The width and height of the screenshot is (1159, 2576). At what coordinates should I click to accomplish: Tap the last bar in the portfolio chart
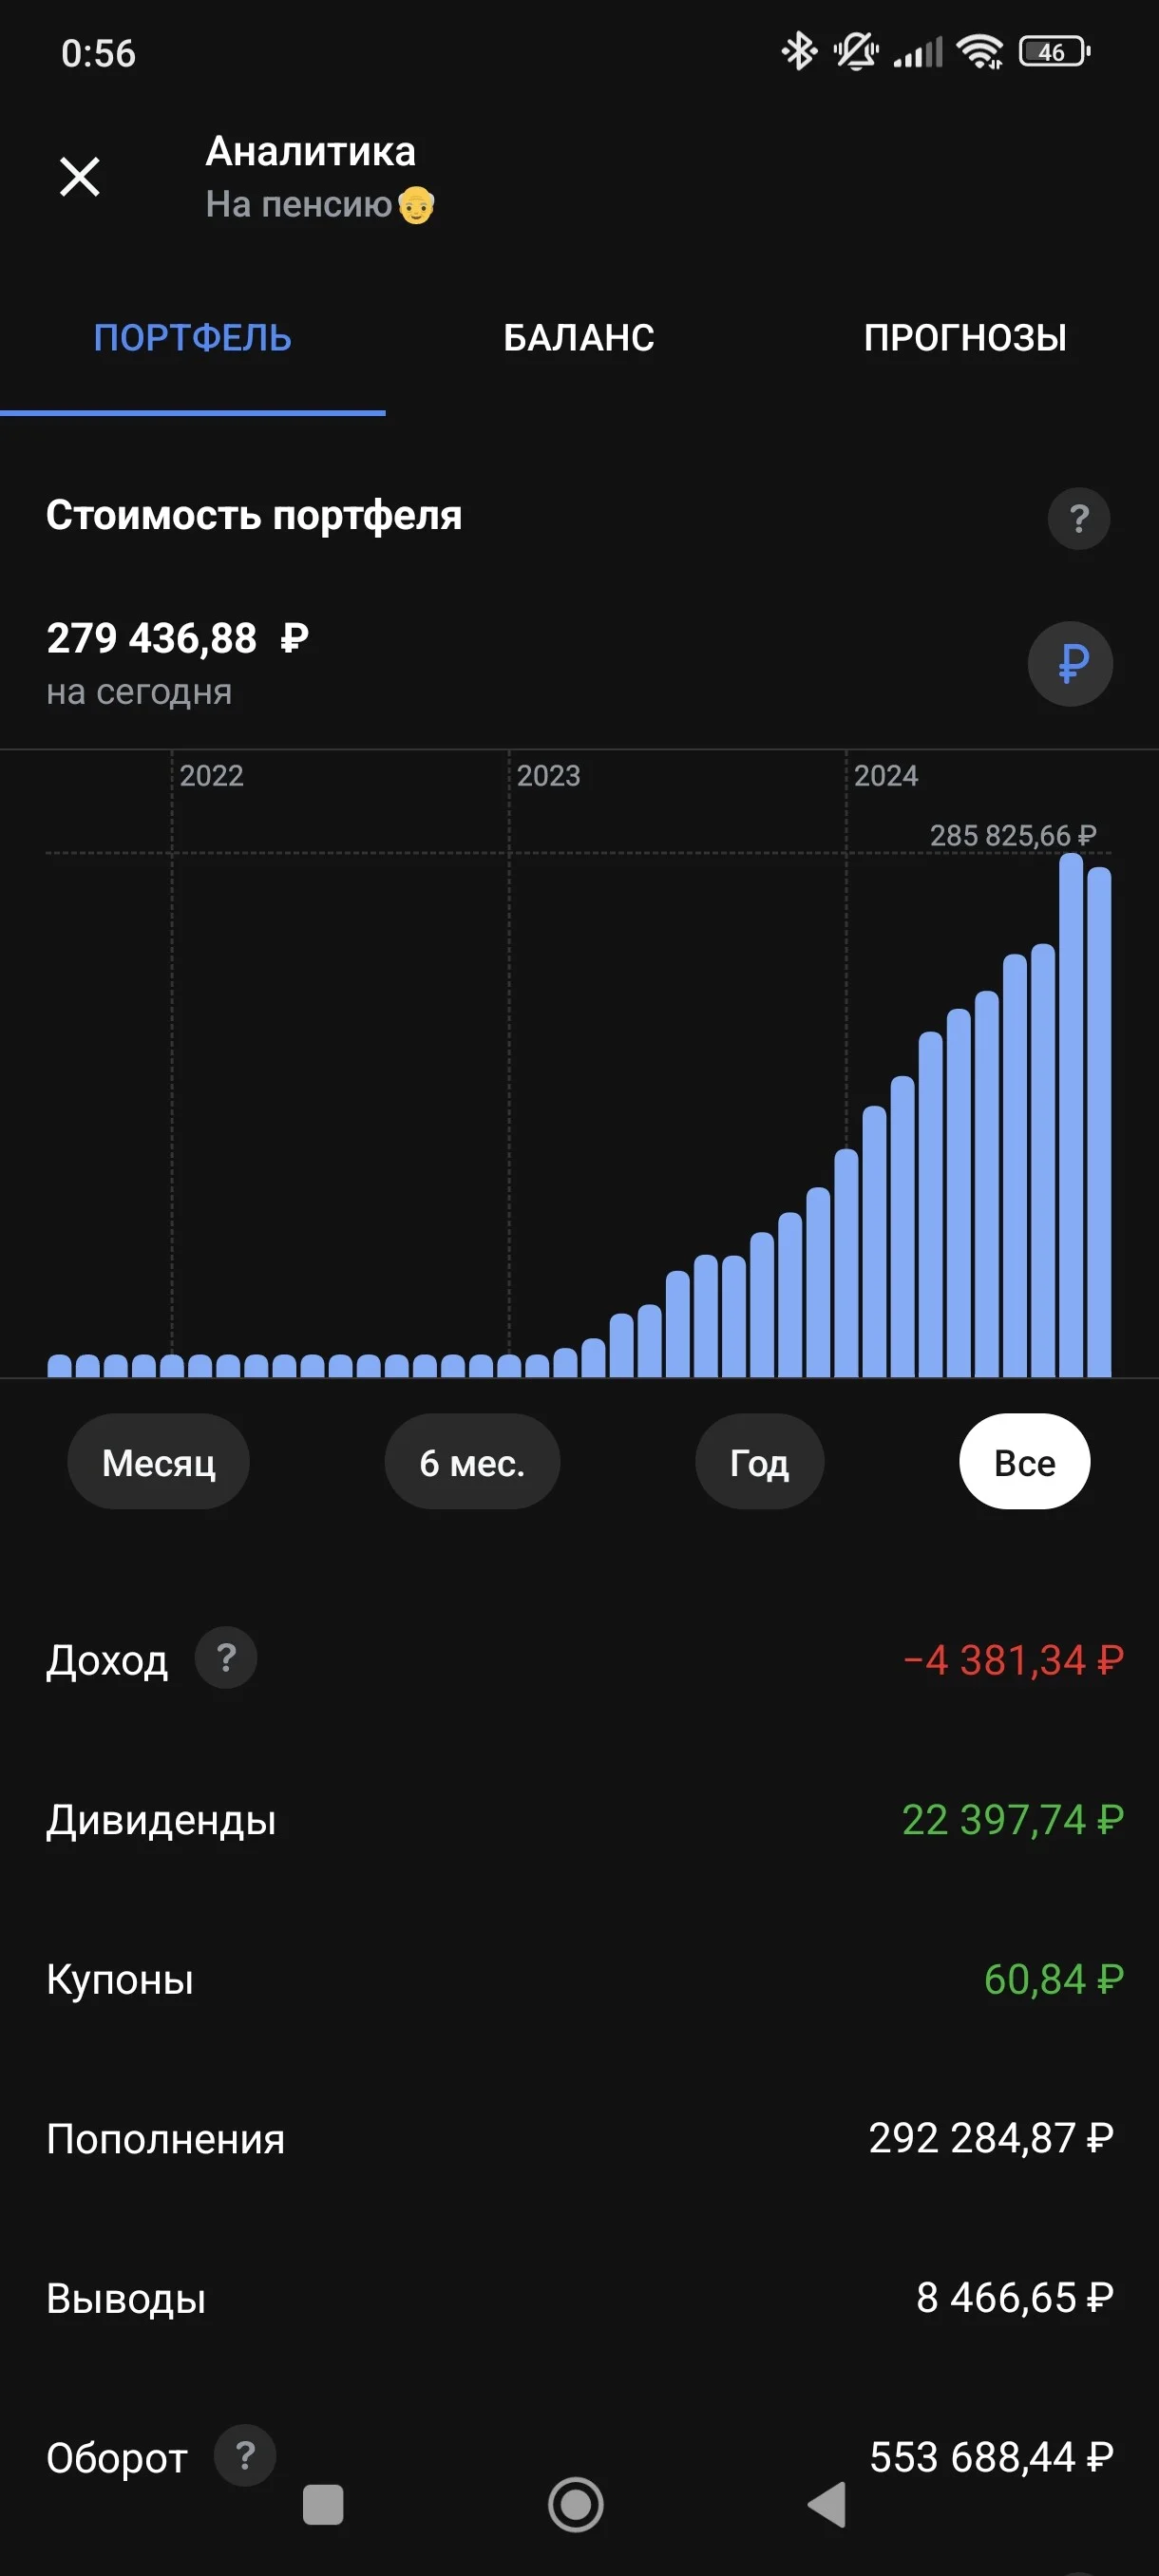click(1099, 1122)
